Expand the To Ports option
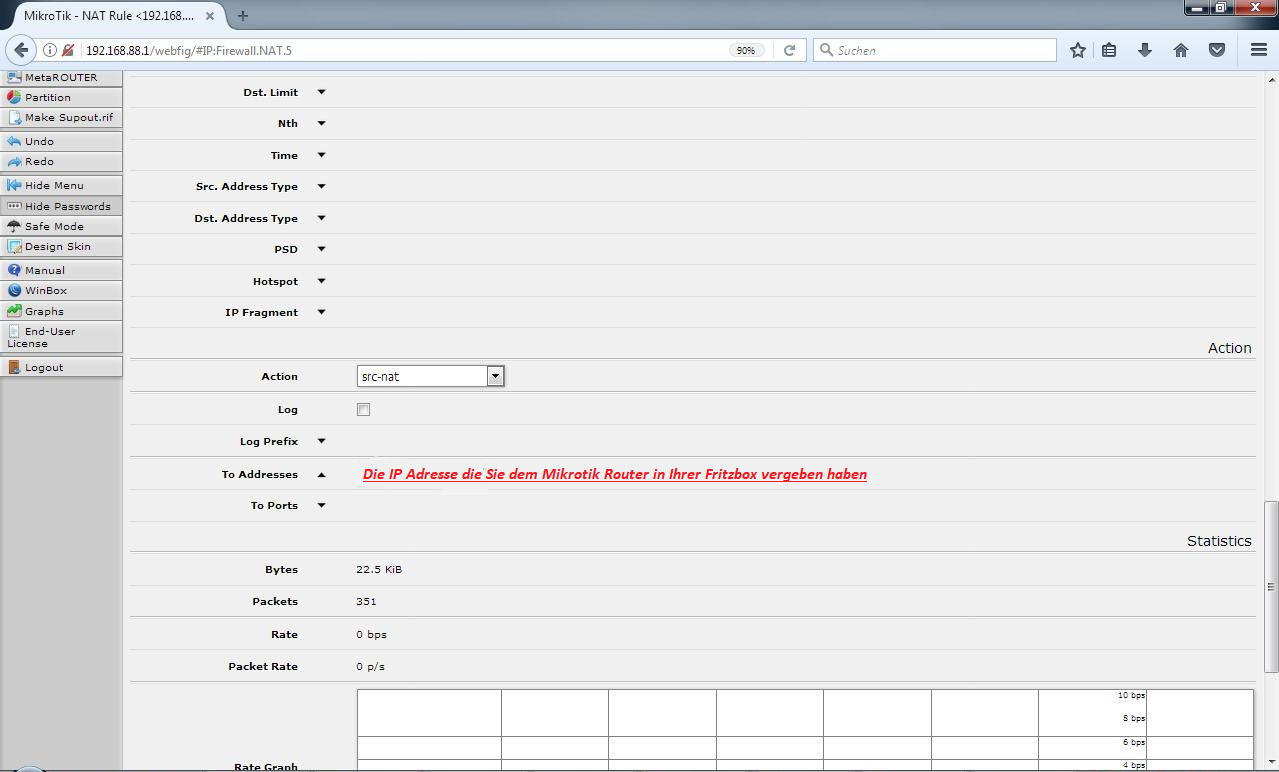1279x772 pixels. [321, 505]
